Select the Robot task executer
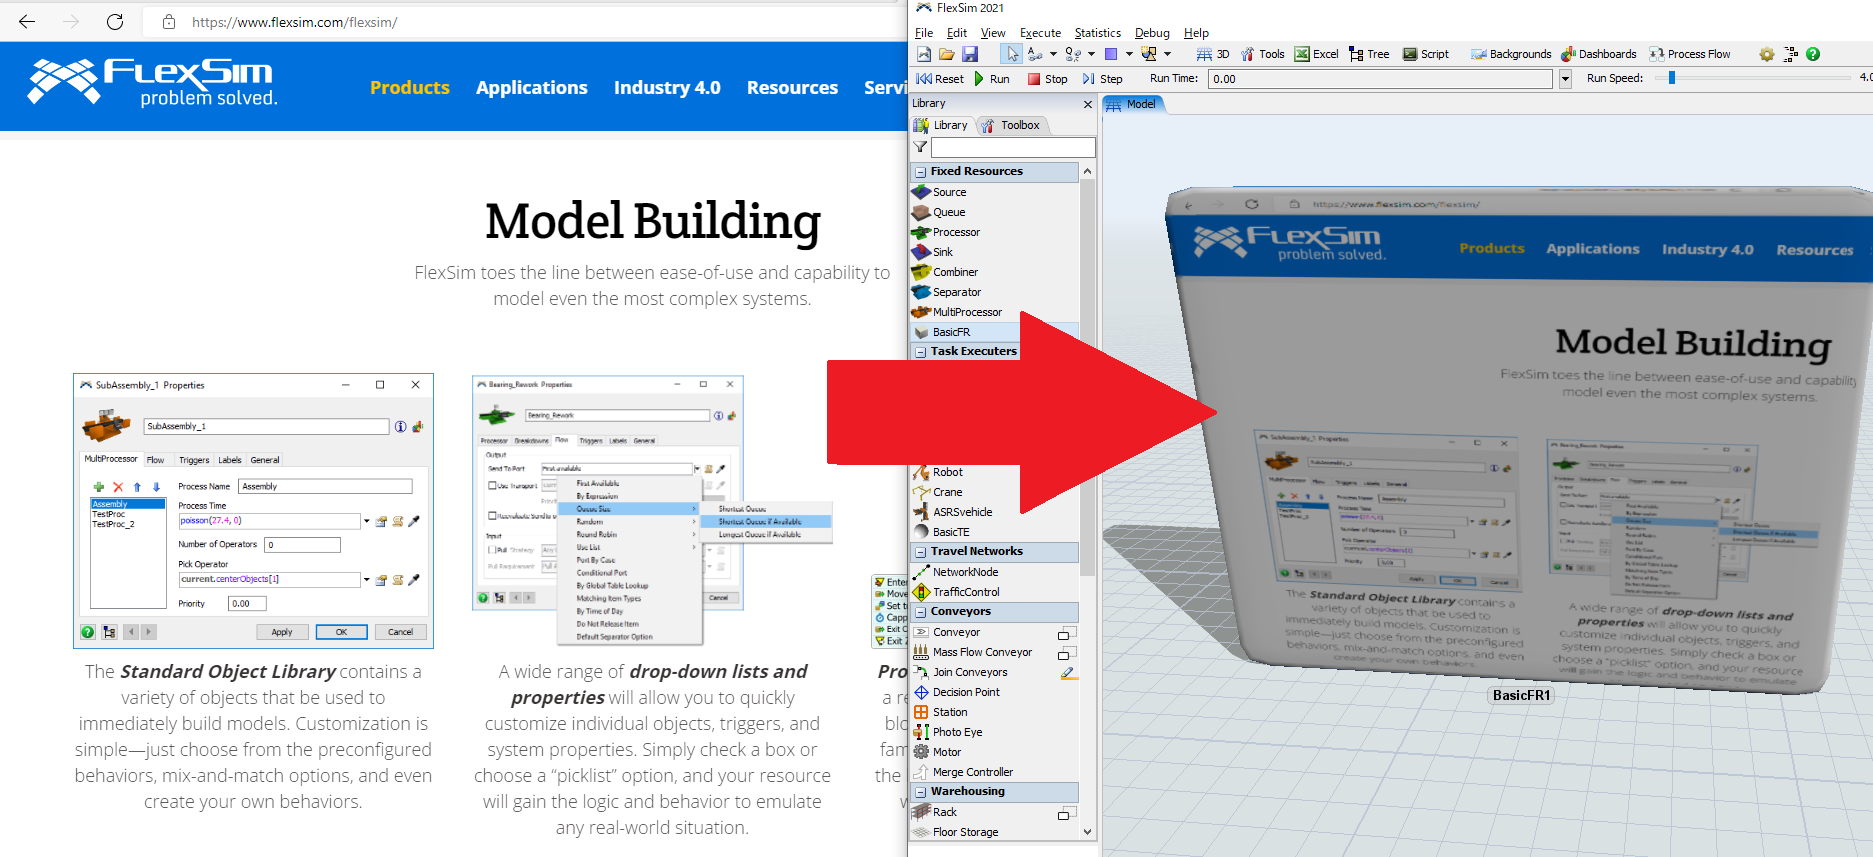The height and width of the screenshot is (857, 1873). (x=947, y=472)
